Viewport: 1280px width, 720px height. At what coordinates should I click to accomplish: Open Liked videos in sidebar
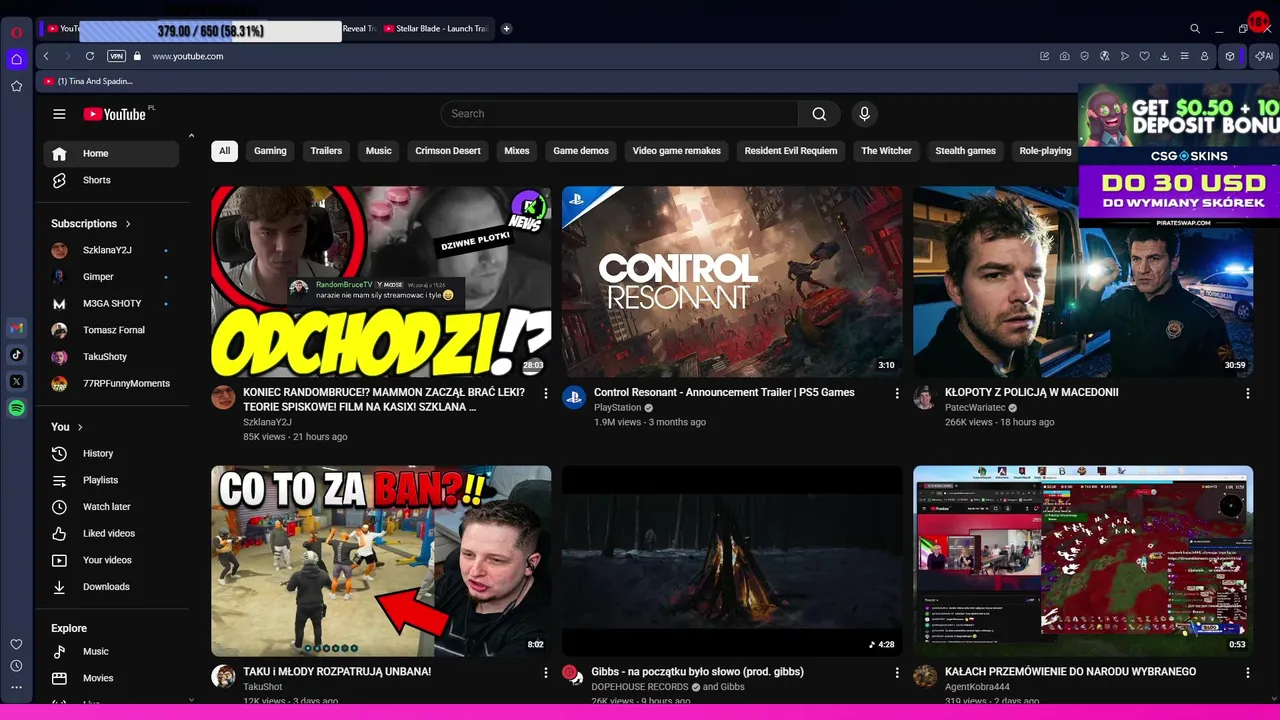click(x=111, y=534)
